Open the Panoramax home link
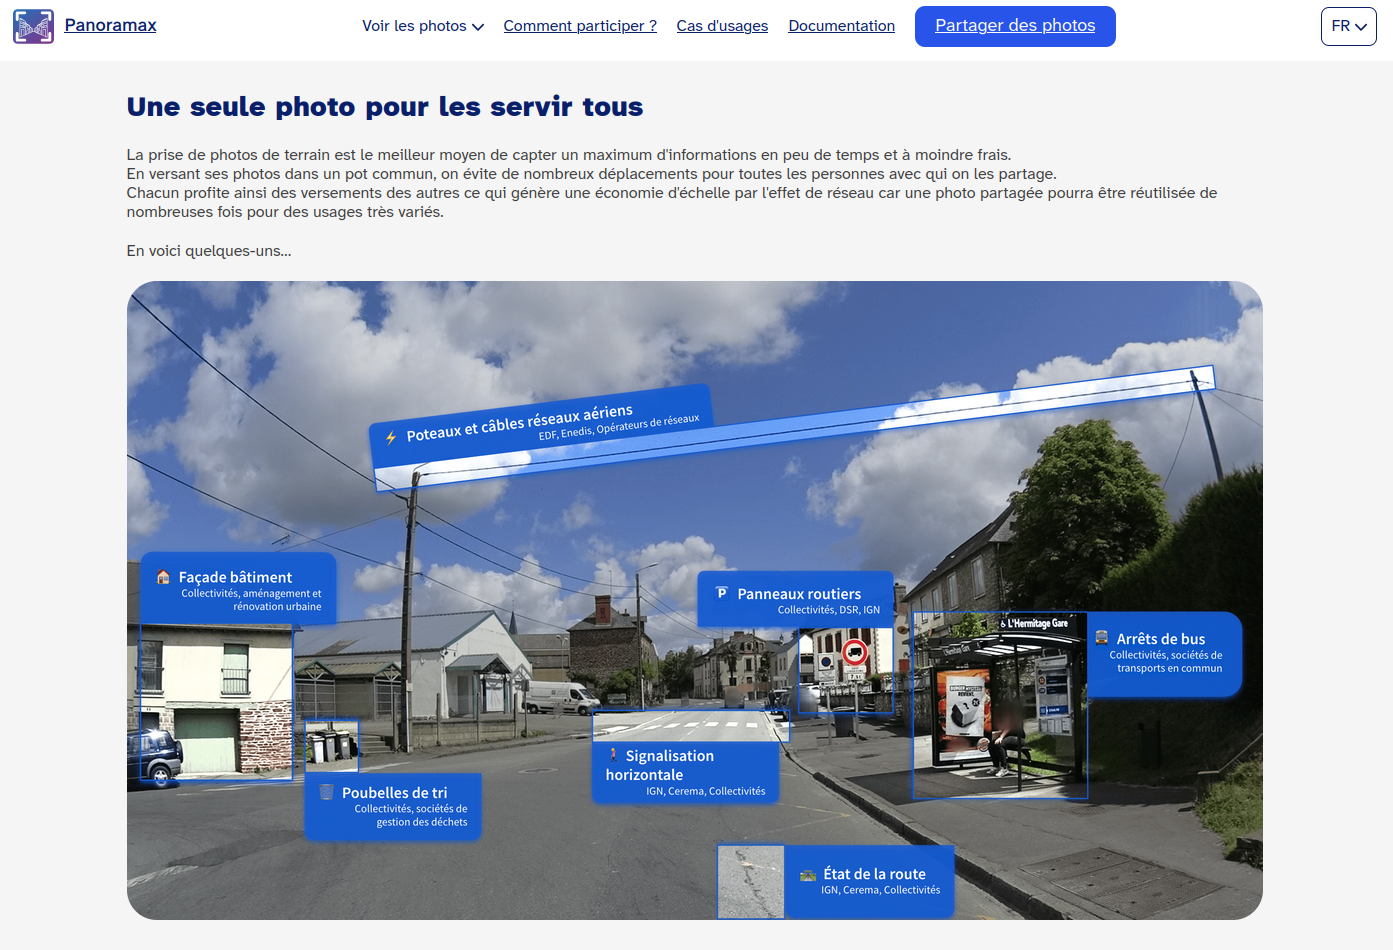Image resolution: width=1393 pixels, height=950 pixels. tap(110, 25)
